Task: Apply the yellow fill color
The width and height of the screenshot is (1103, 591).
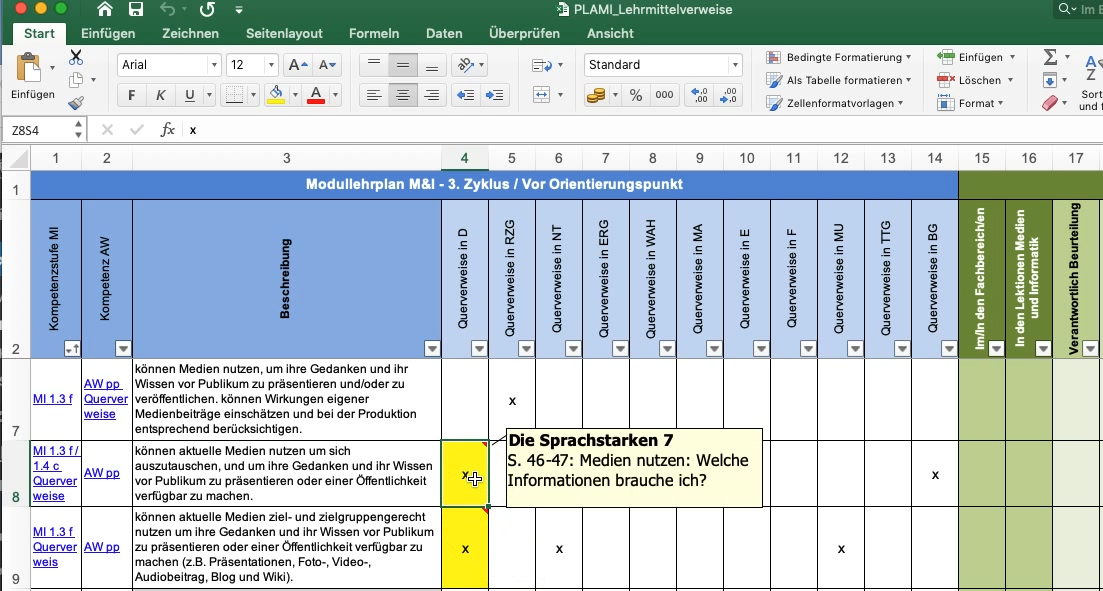Action: (x=276, y=95)
